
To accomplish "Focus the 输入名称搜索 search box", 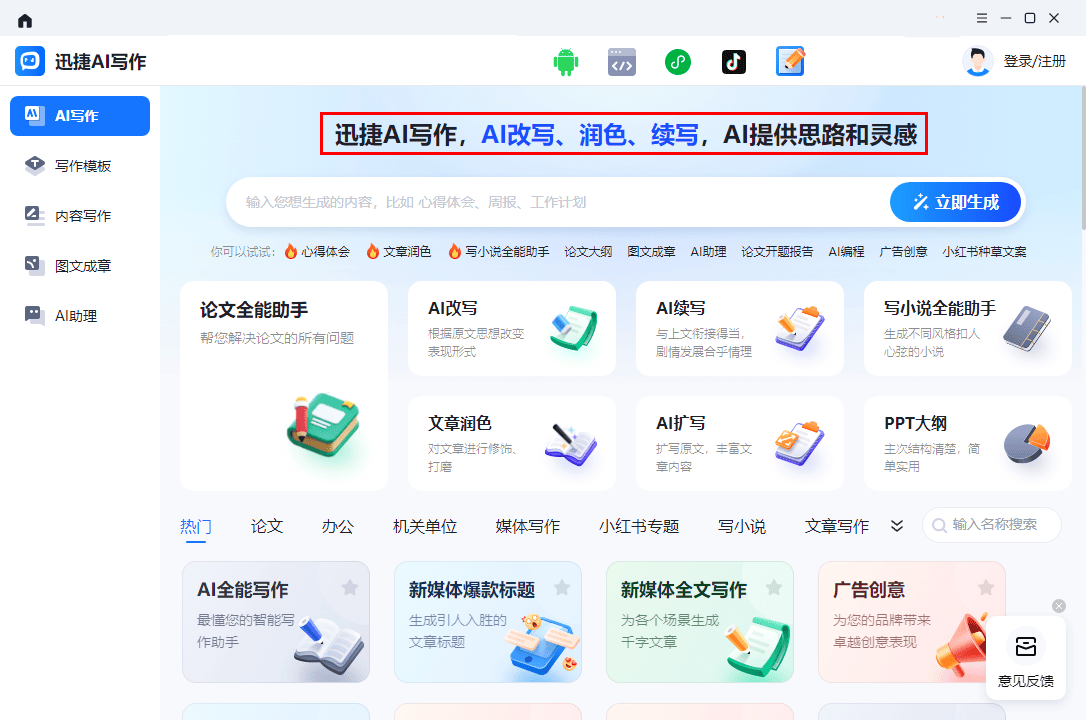I will (992, 525).
